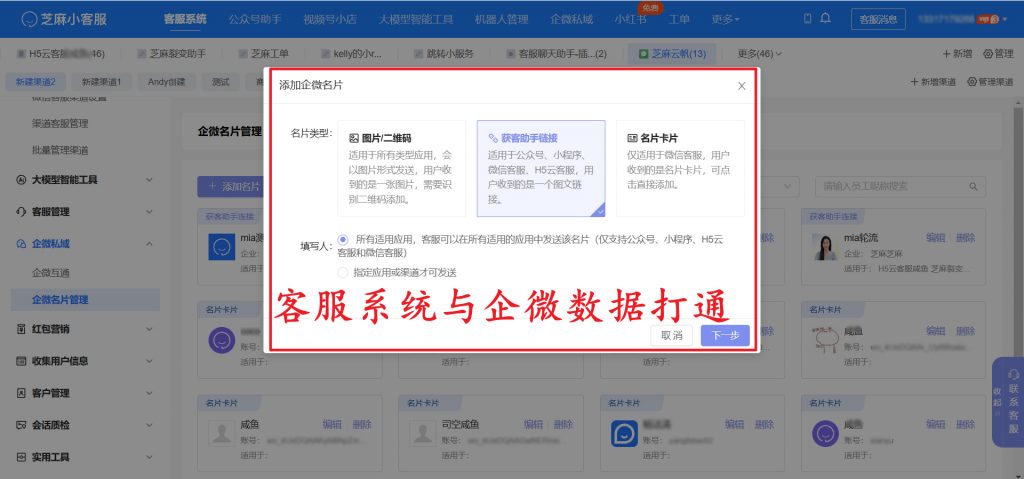Choose the 名片卡片 card type

pyautogui.click(x=680, y=169)
